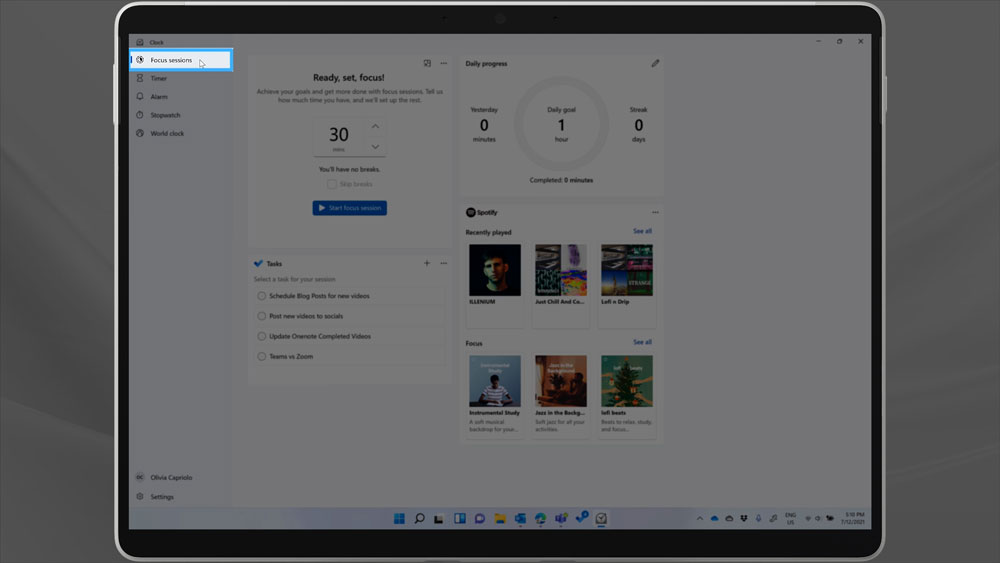Expand the Tasks card more options menu
Viewport: 1000px width, 563px height.
click(x=443, y=263)
